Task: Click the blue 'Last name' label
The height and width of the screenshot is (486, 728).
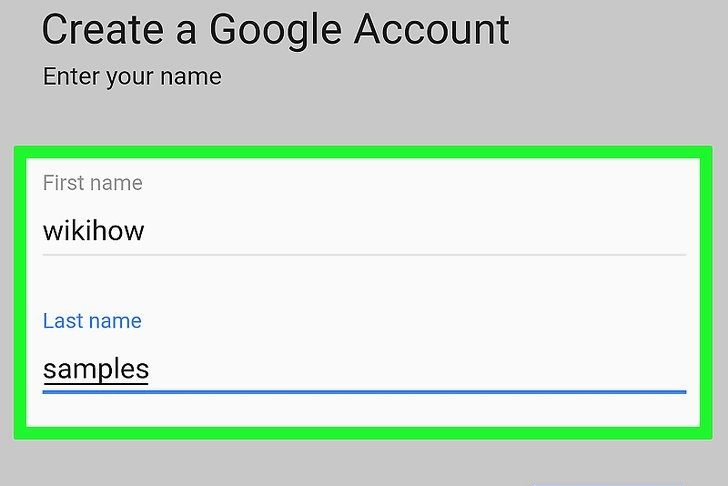Action: click(x=92, y=321)
